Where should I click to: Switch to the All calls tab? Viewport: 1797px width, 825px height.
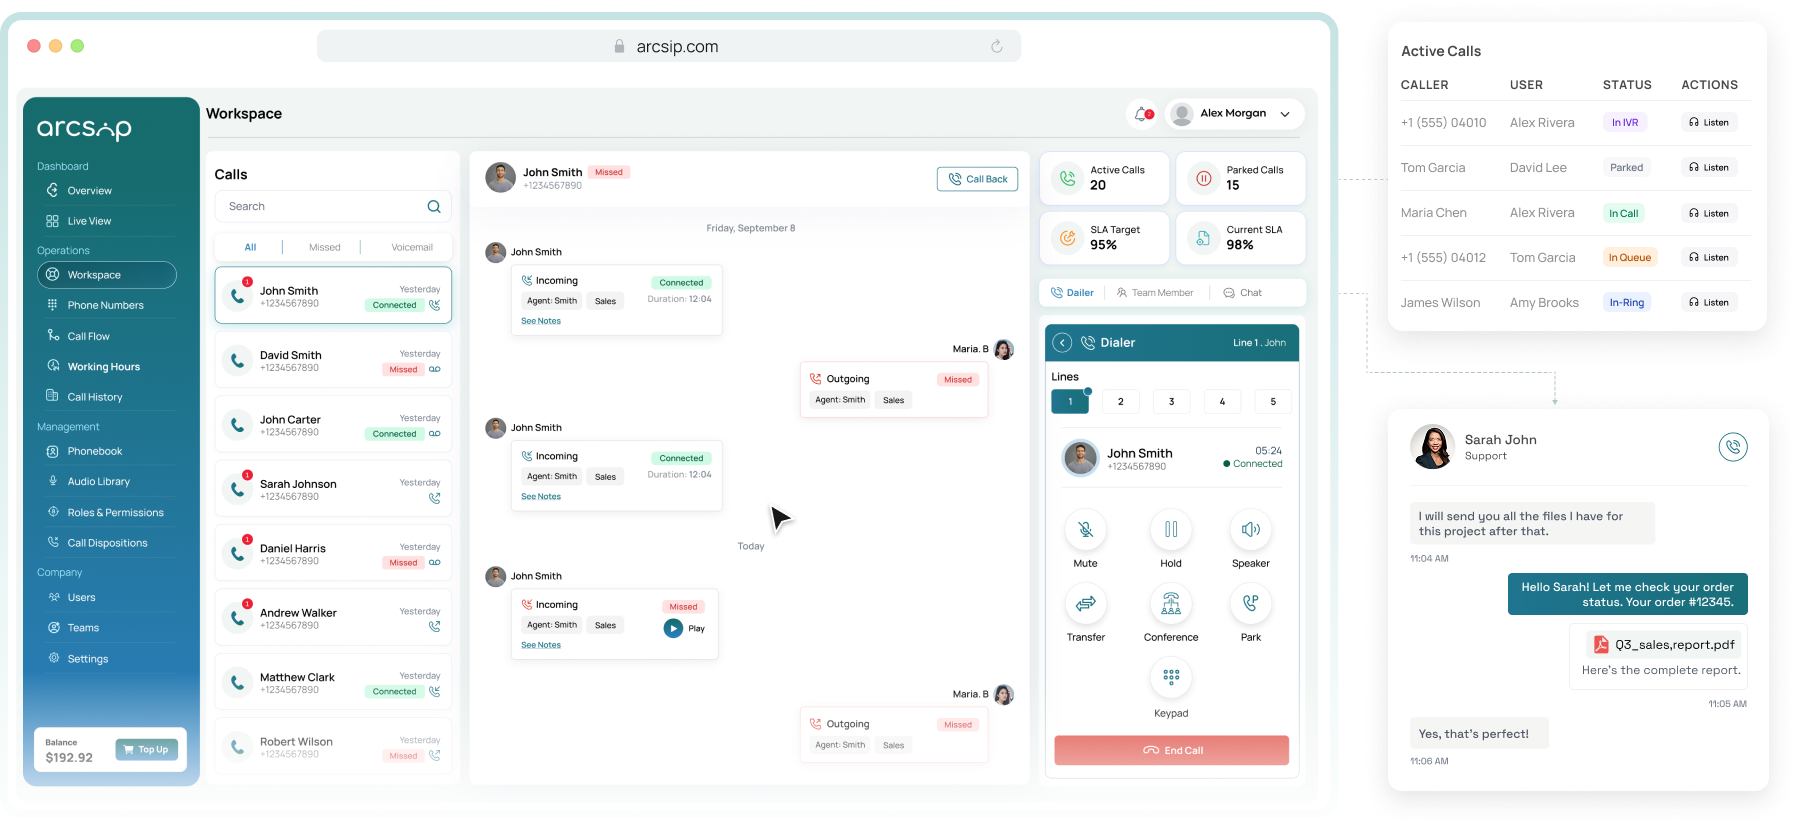pyautogui.click(x=250, y=247)
